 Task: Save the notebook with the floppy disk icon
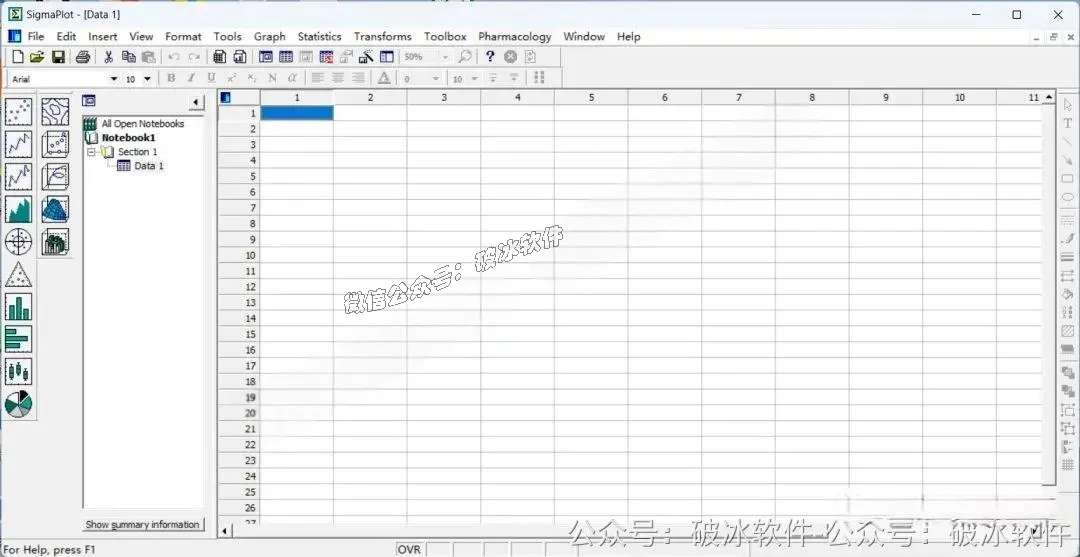[x=59, y=57]
